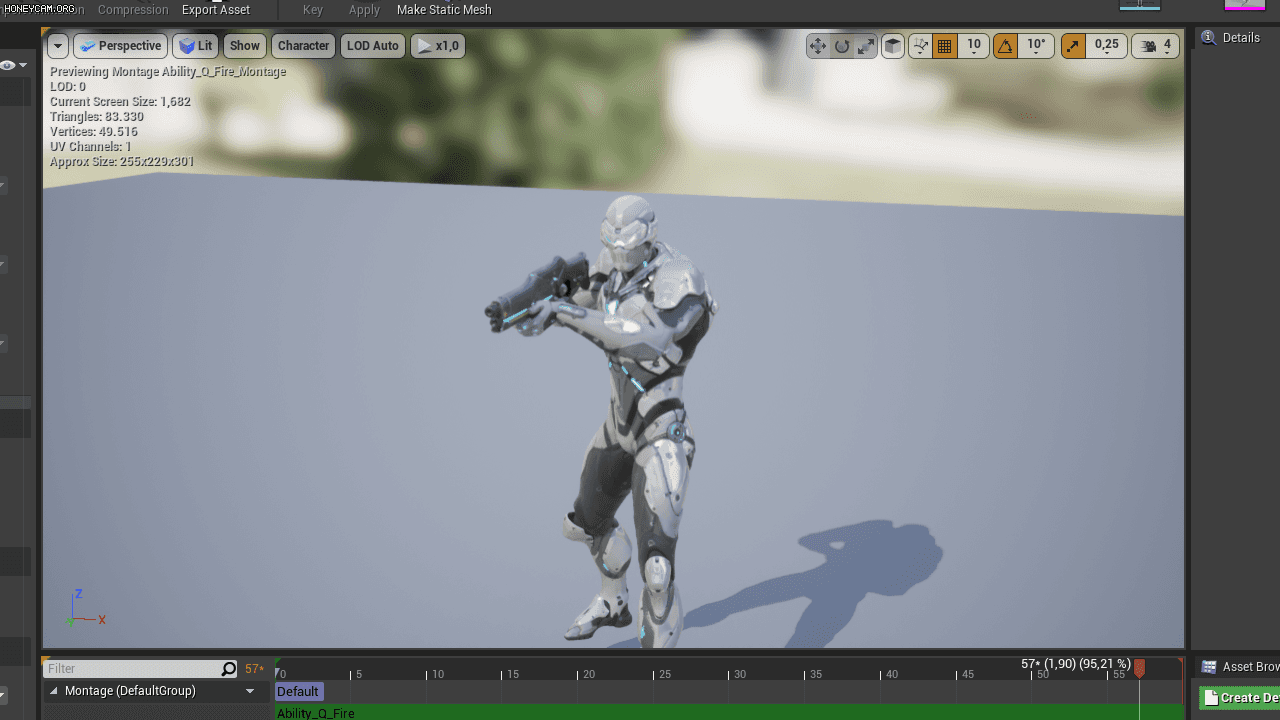Select the translate (move) gizmo mode
1280x720 pixels.
tap(818, 46)
